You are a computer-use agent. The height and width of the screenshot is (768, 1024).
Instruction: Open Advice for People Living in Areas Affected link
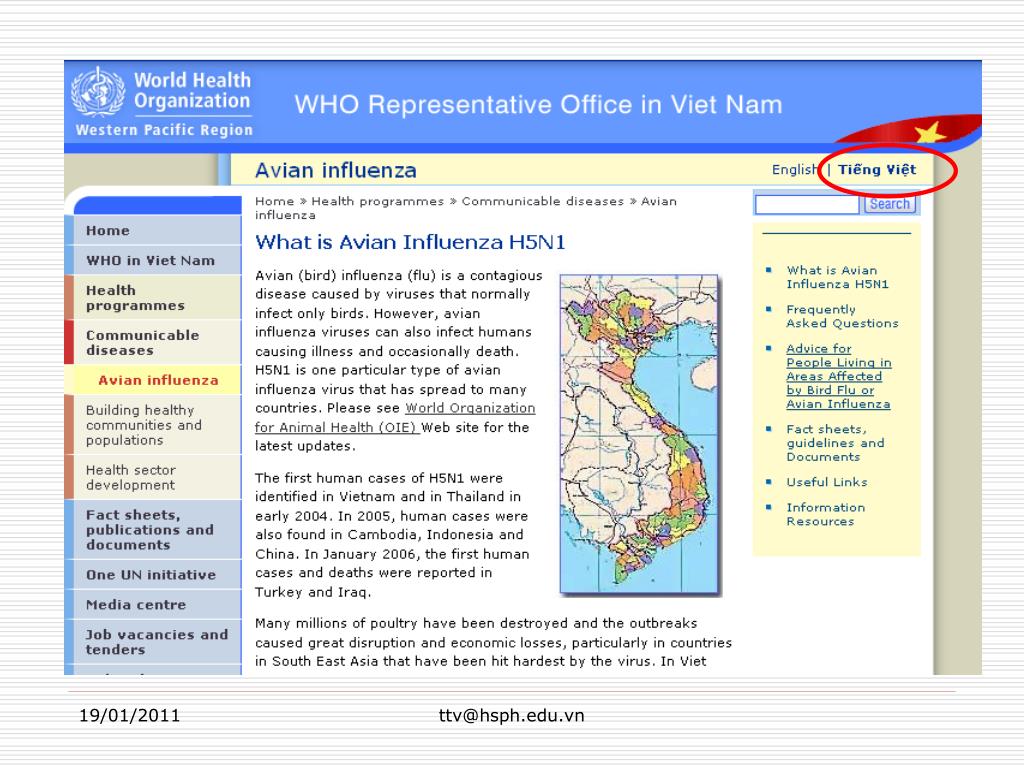pos(839,376)
